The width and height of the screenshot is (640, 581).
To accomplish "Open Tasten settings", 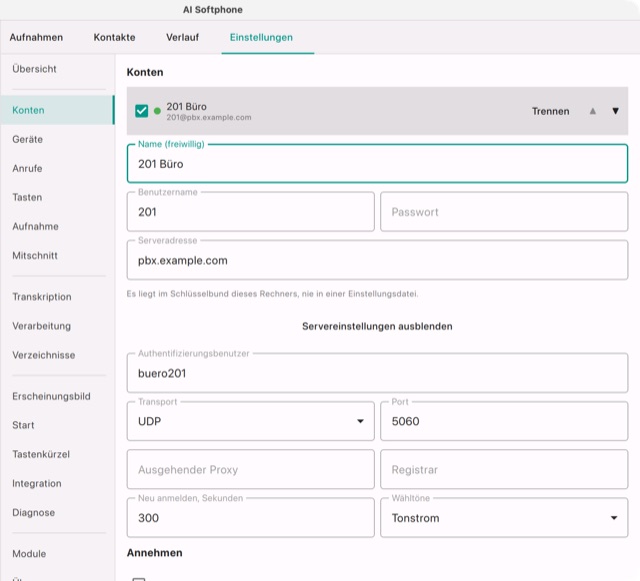I will point(57,197).
